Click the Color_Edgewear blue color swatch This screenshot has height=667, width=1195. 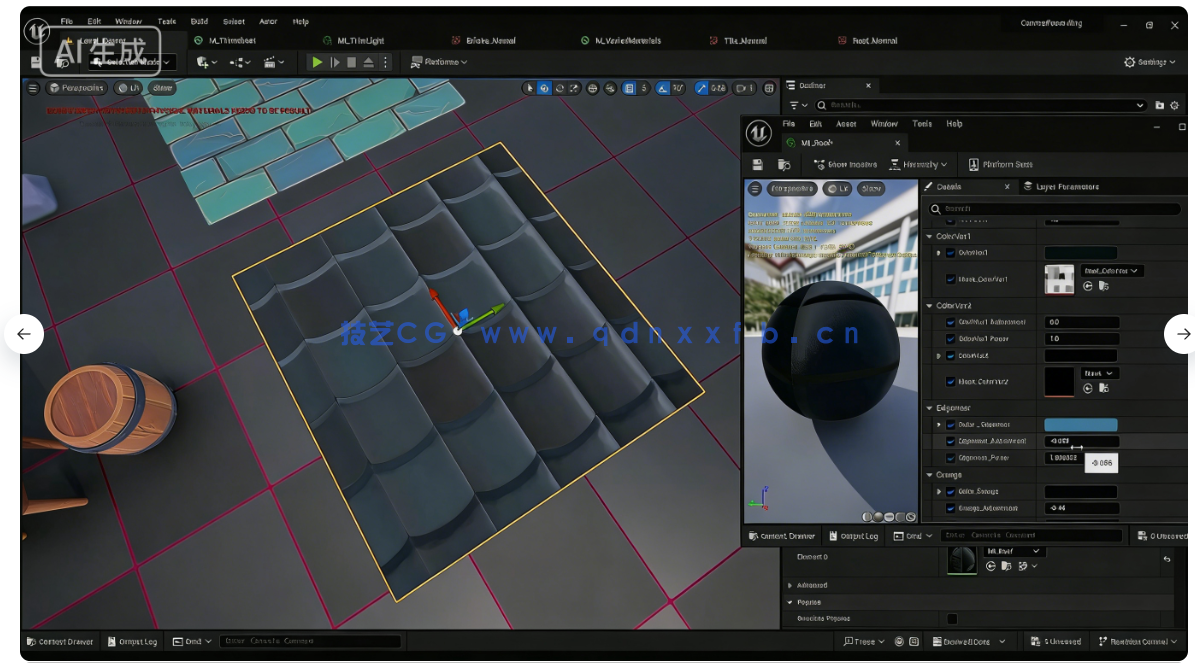(x=1080, y=424)
